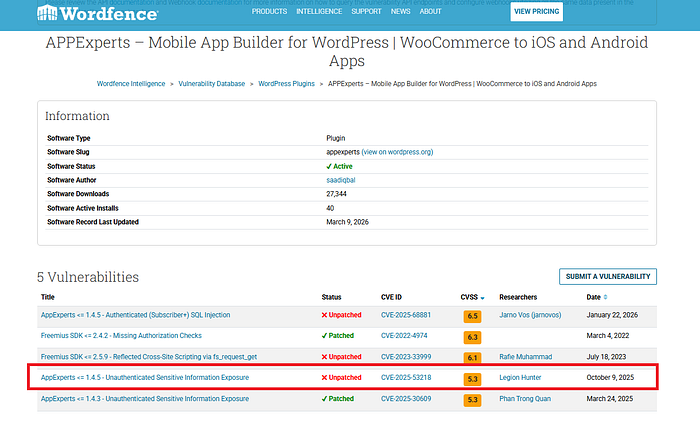This screenshot has height=435, width=700.
Task: Open researcher Phan Trong Quan link
Action: pos(525,398)
